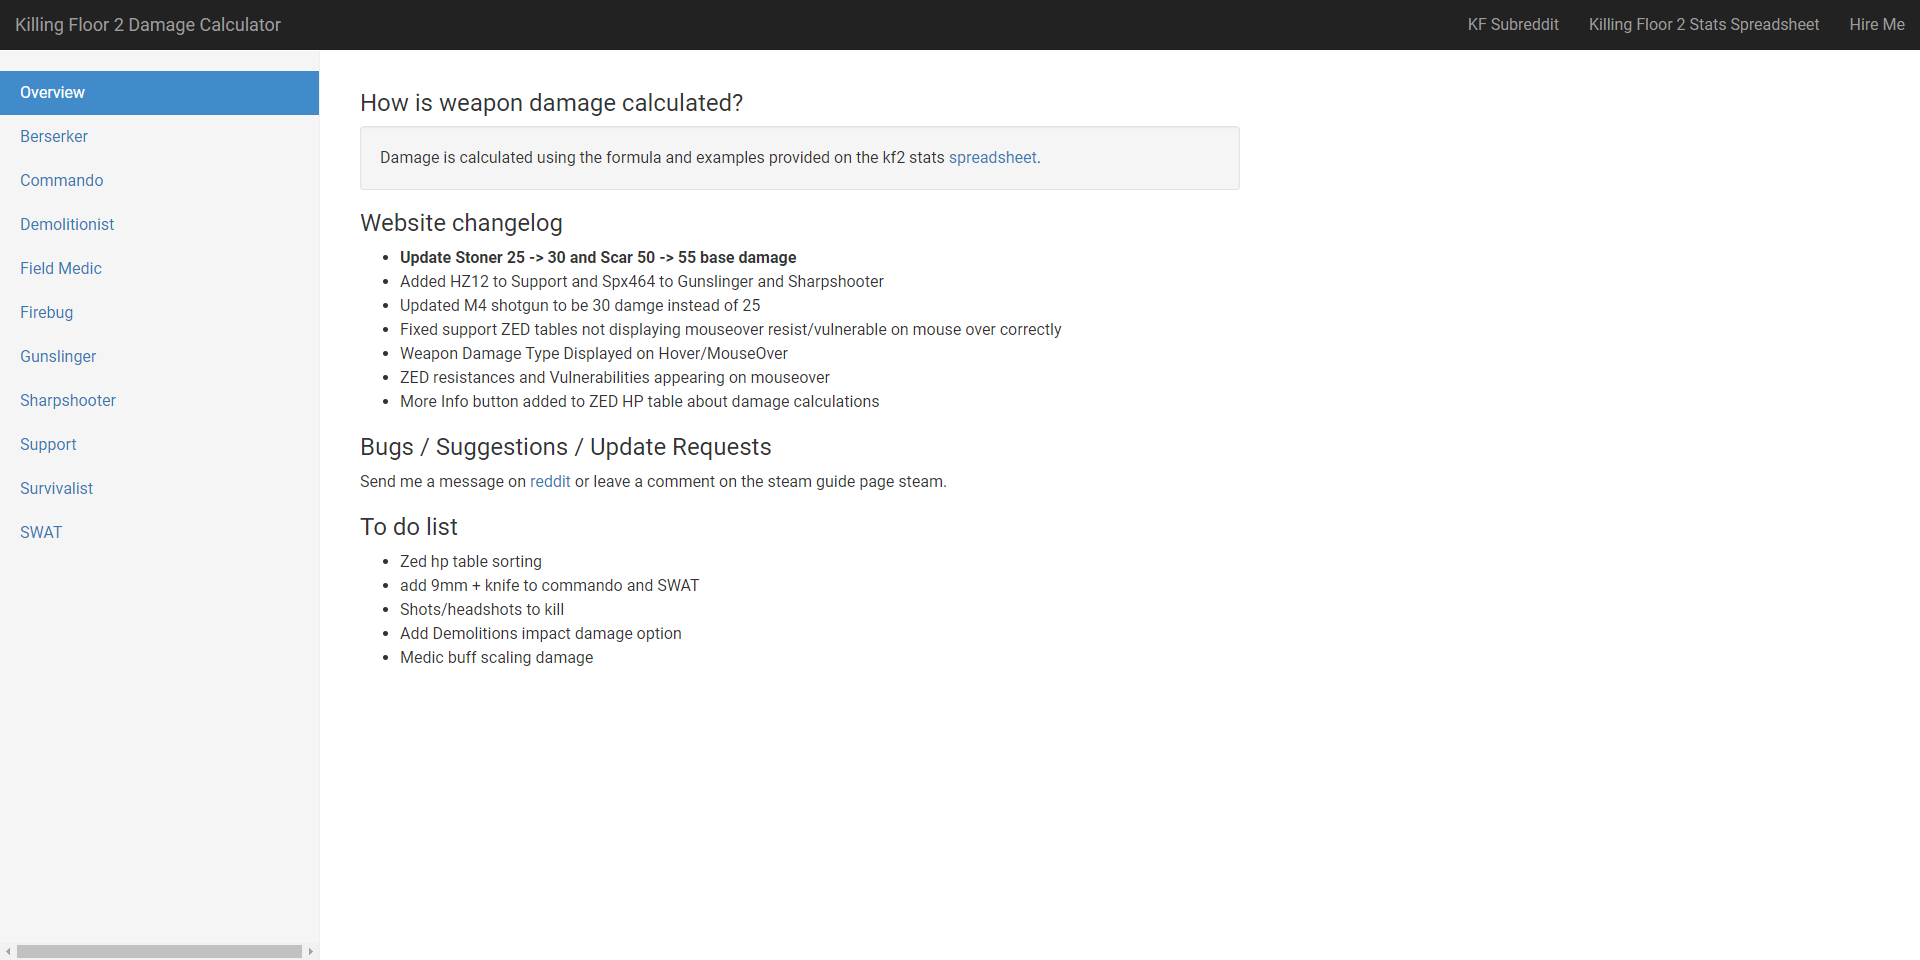Click the 'Medic buff scaling damage' item
The height and width of the screenshot is (960, 1920).
tap(497, 658)
